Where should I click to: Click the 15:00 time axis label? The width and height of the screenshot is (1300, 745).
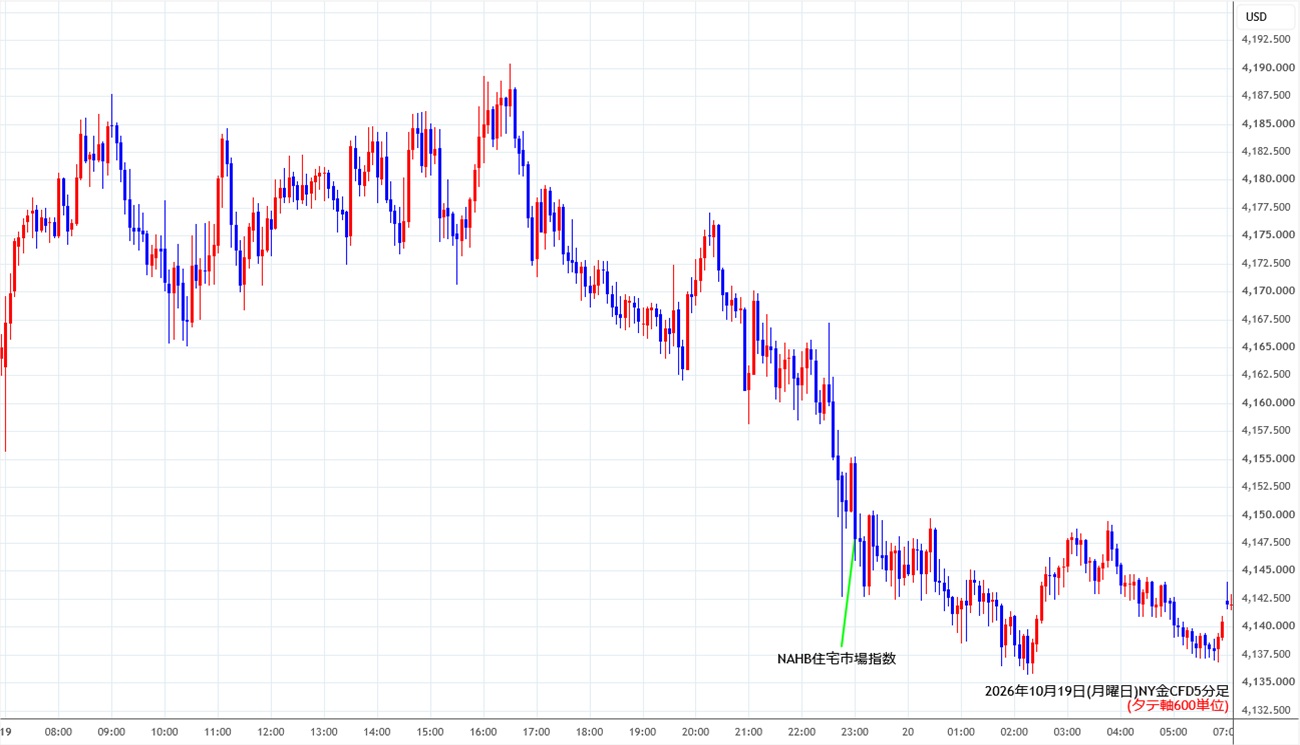tap(430, 732)
